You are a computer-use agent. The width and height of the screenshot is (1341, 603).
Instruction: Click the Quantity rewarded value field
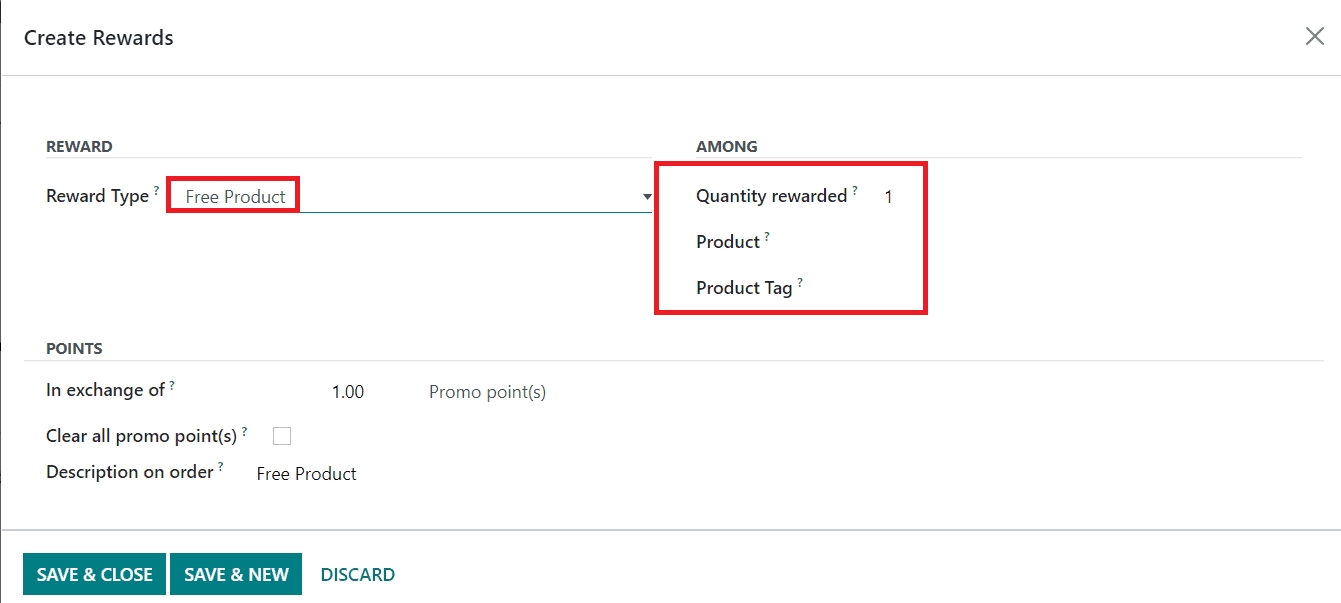pyautogui.click(x=889, y=197)
